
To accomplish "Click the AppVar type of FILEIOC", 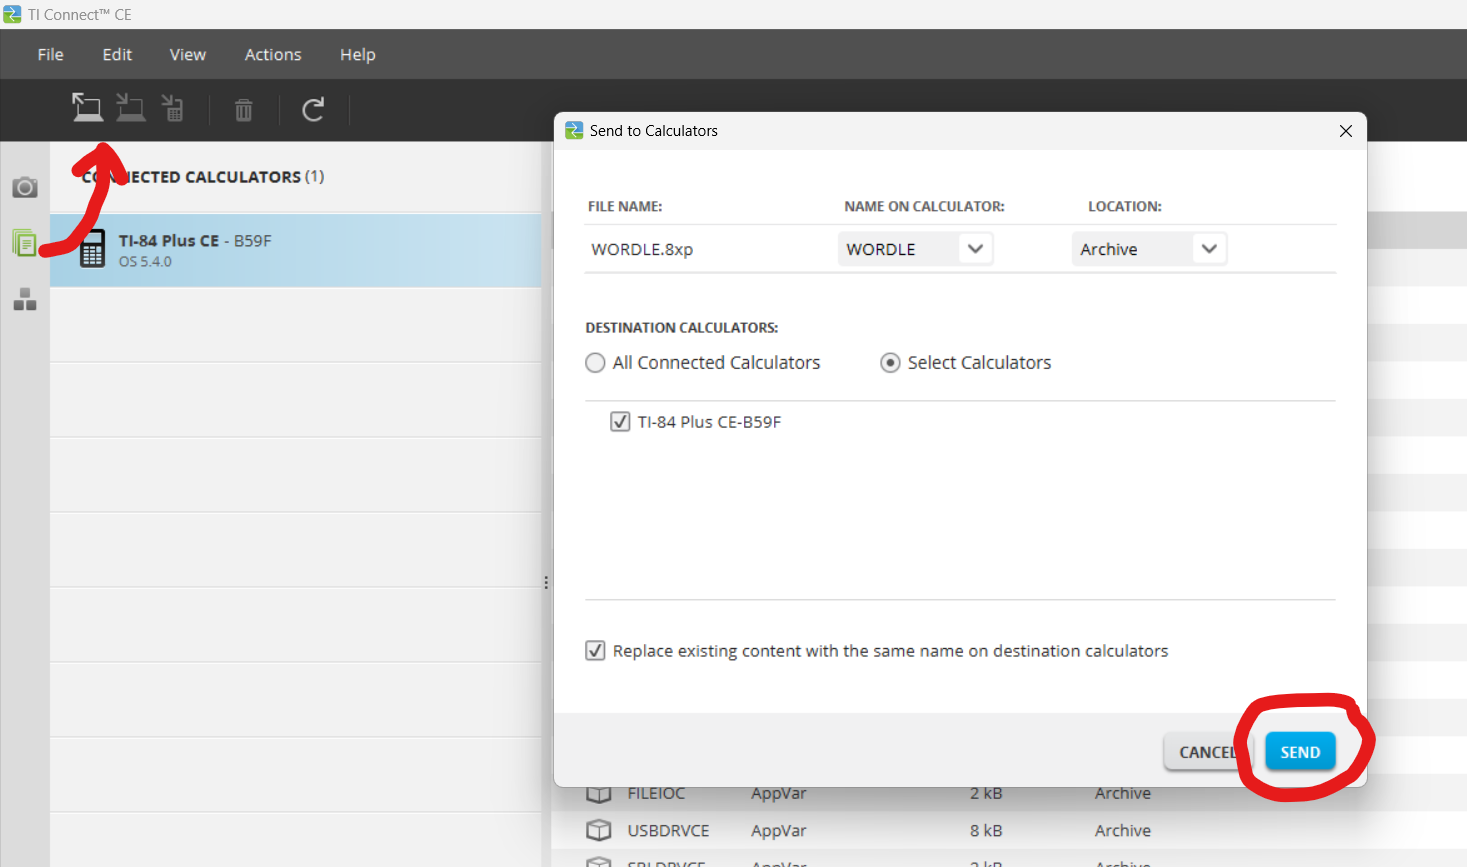I will (779, 794).
